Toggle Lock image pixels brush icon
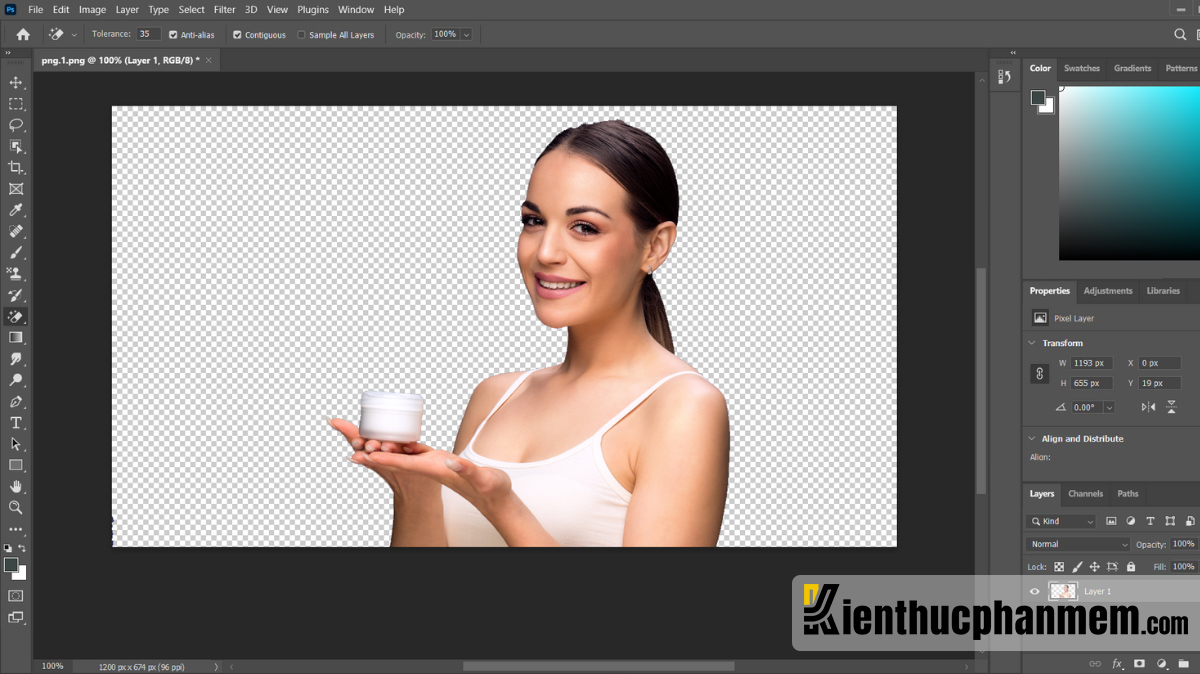The width and height of the screenshot is (1200, 674). click(1077, 566)
